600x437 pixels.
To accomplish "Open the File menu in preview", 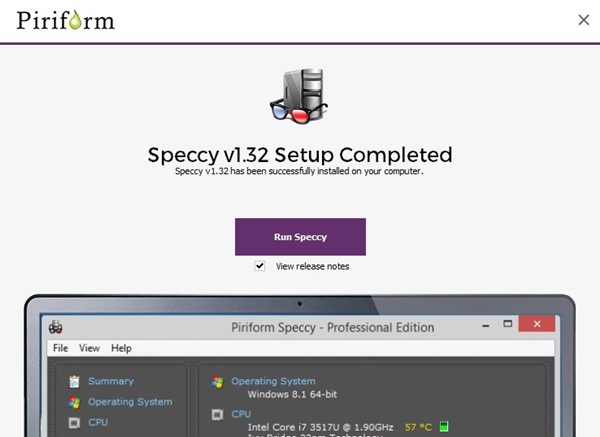I will click(60, 348).
